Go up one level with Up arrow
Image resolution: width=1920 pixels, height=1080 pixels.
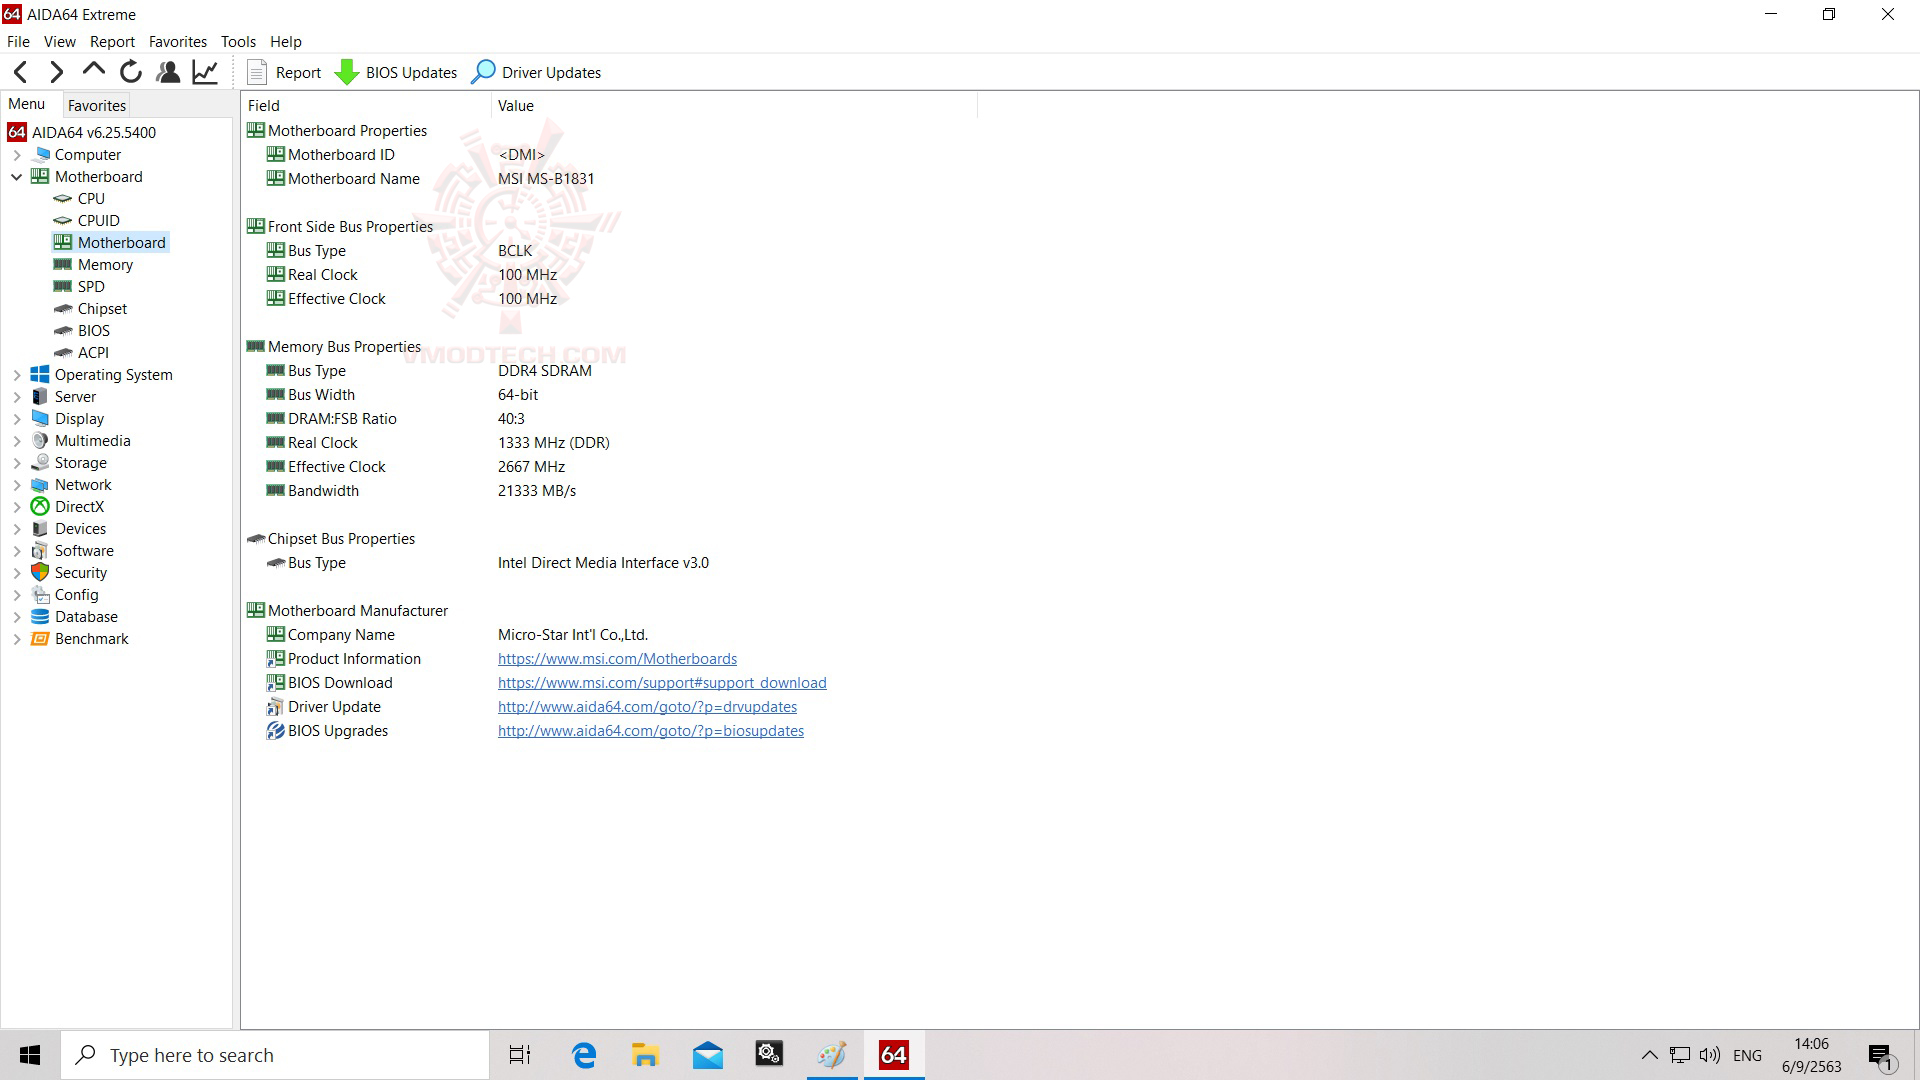94,71
